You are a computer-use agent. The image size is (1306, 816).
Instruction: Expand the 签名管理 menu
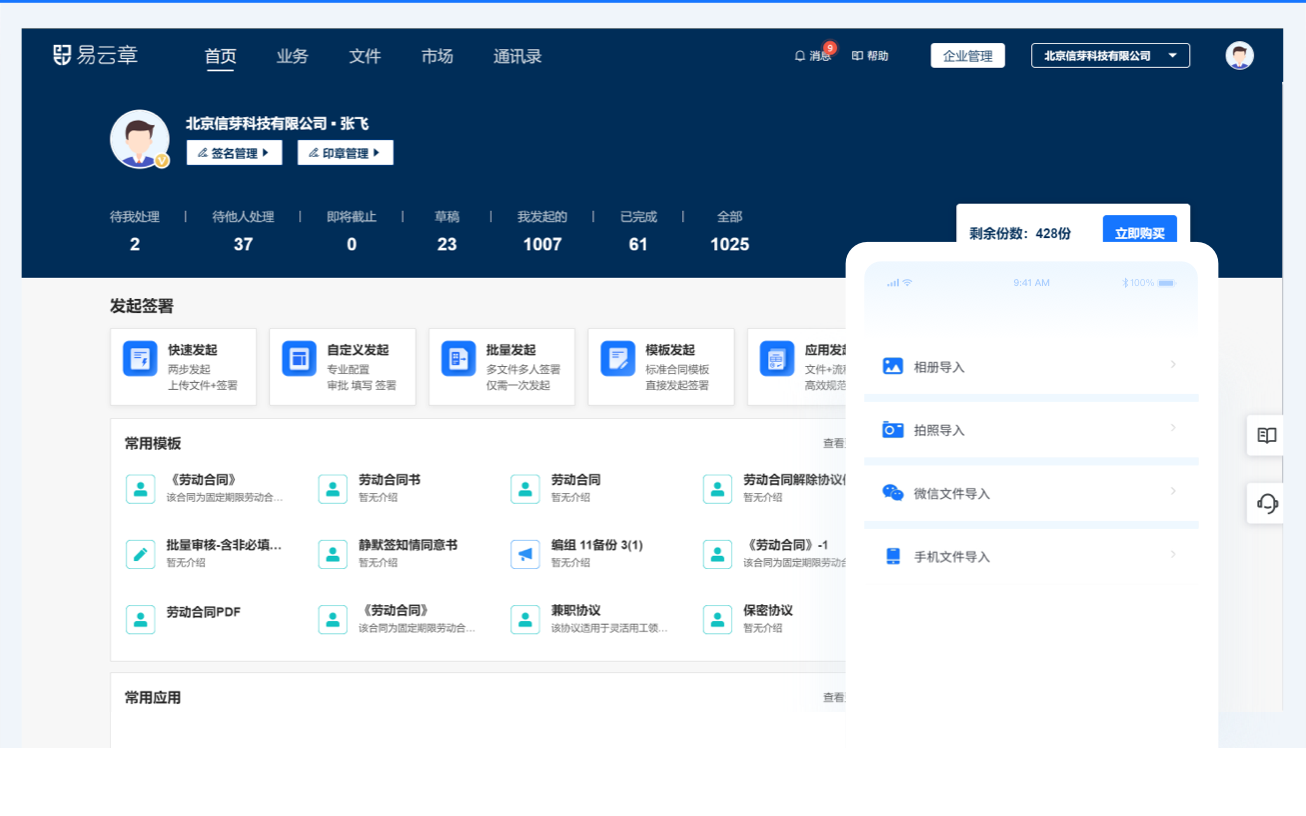point(234,153)
